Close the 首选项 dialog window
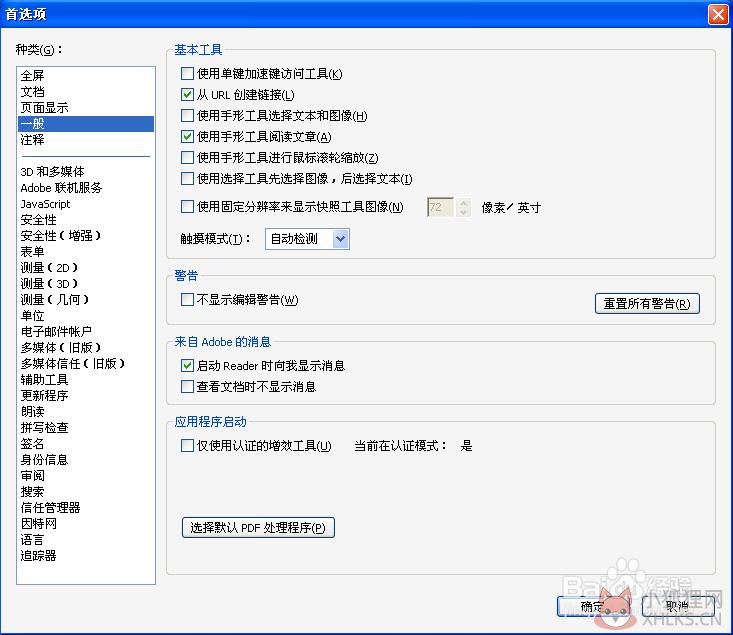The width and height of the screenshot is (733, 635). tap(718, 14)
